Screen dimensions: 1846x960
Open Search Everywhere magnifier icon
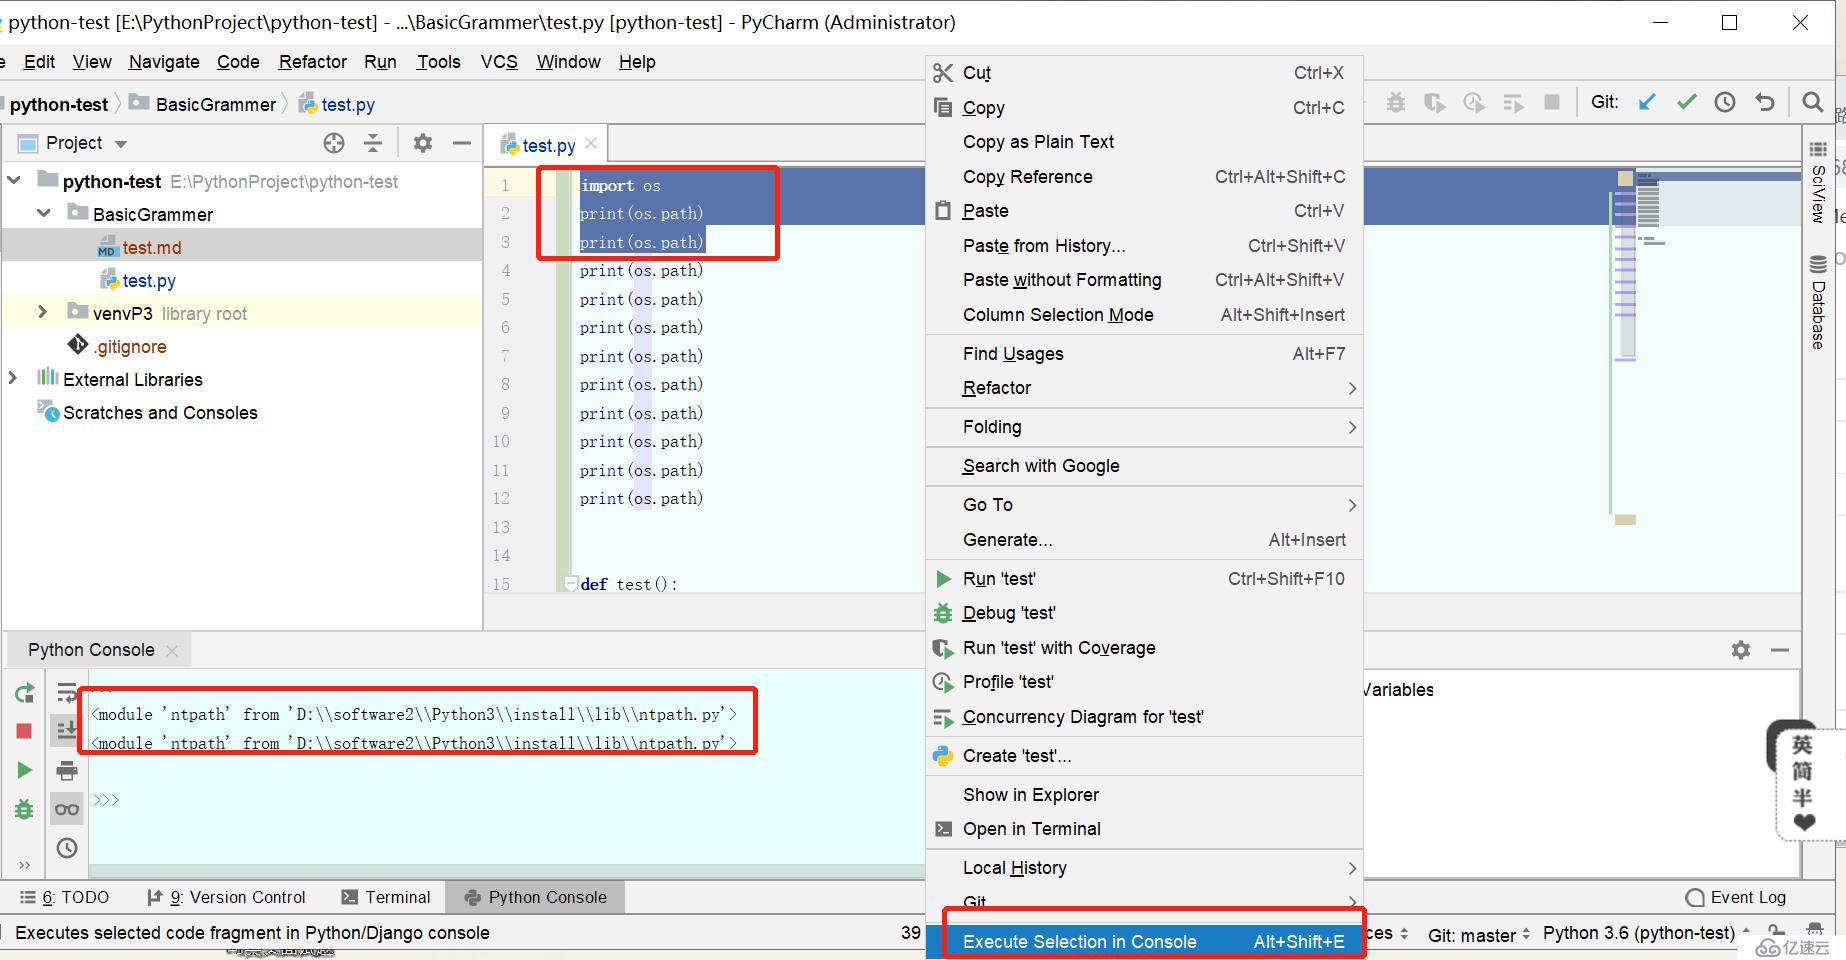pos(1812,102)
